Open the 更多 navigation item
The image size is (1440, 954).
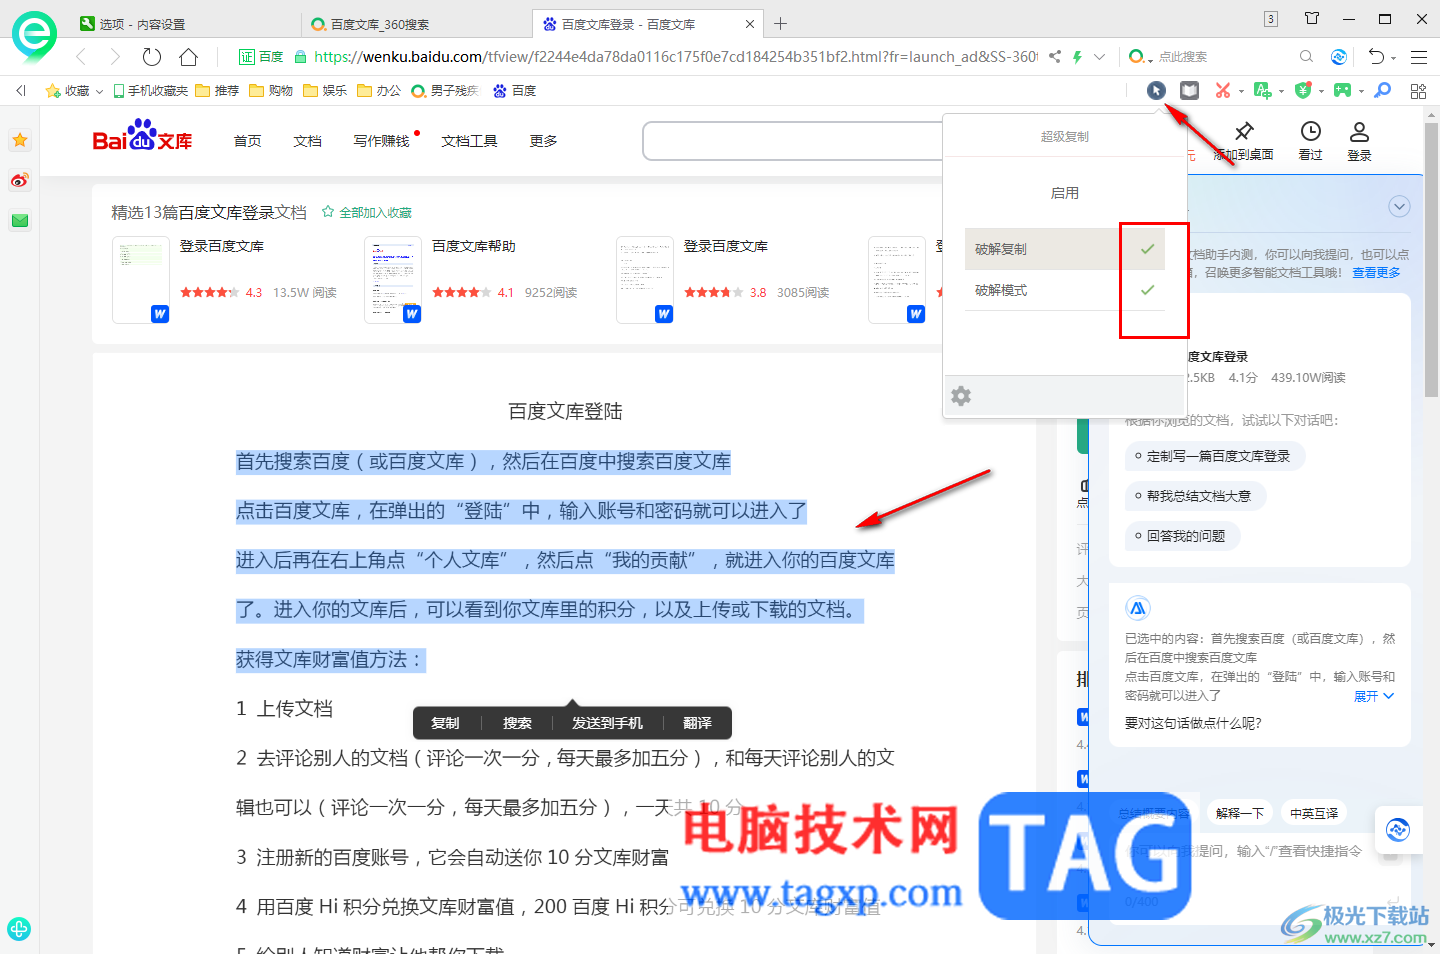pyautogui.click(x=543, y=141)
